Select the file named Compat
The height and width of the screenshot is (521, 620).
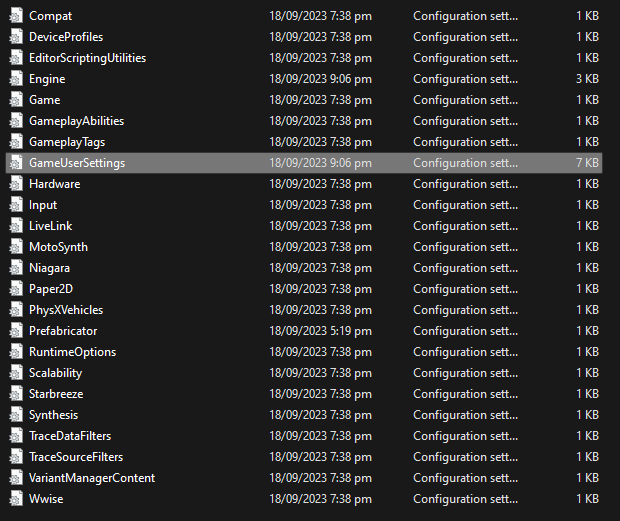[x=51, y=16]
